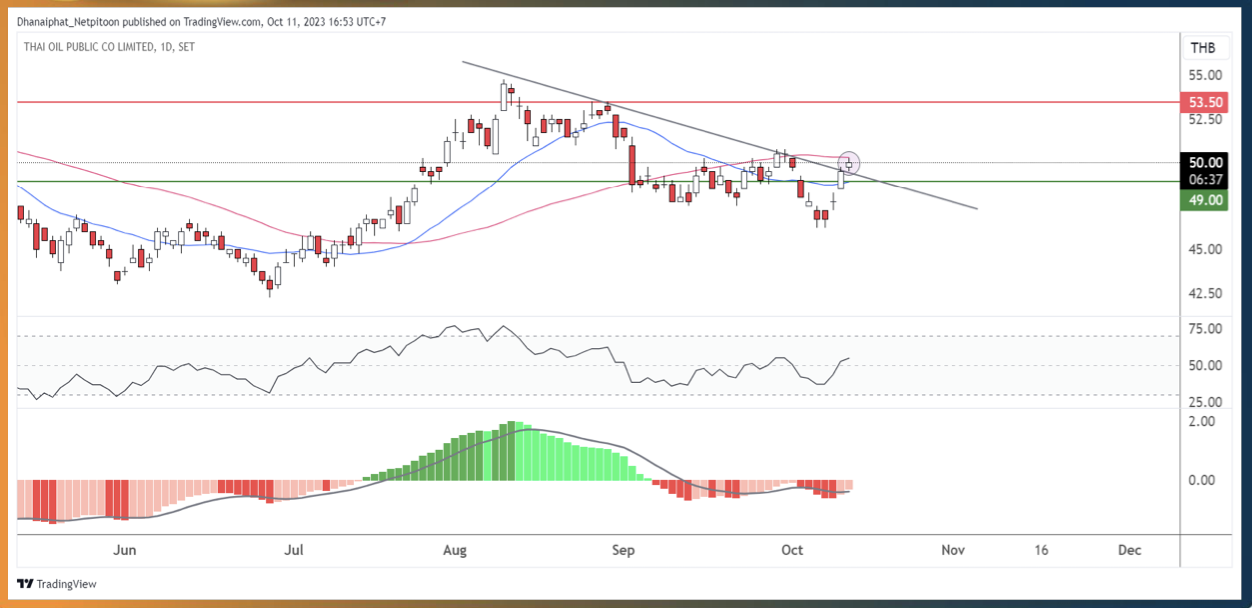Screen dimensions: 1252x608
Task: Click the THB currency label
Action: click(x=1202, y=48)
